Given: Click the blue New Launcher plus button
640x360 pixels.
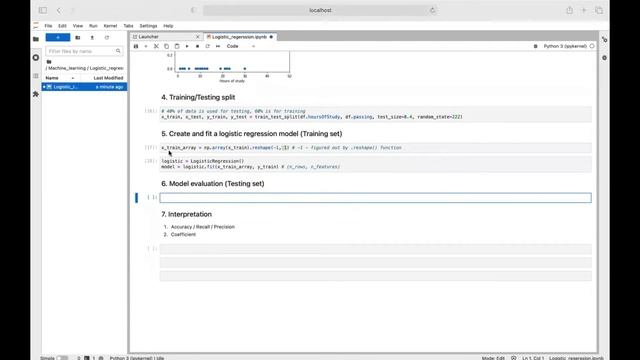Looking at the screenshot, I should (58, 38).
